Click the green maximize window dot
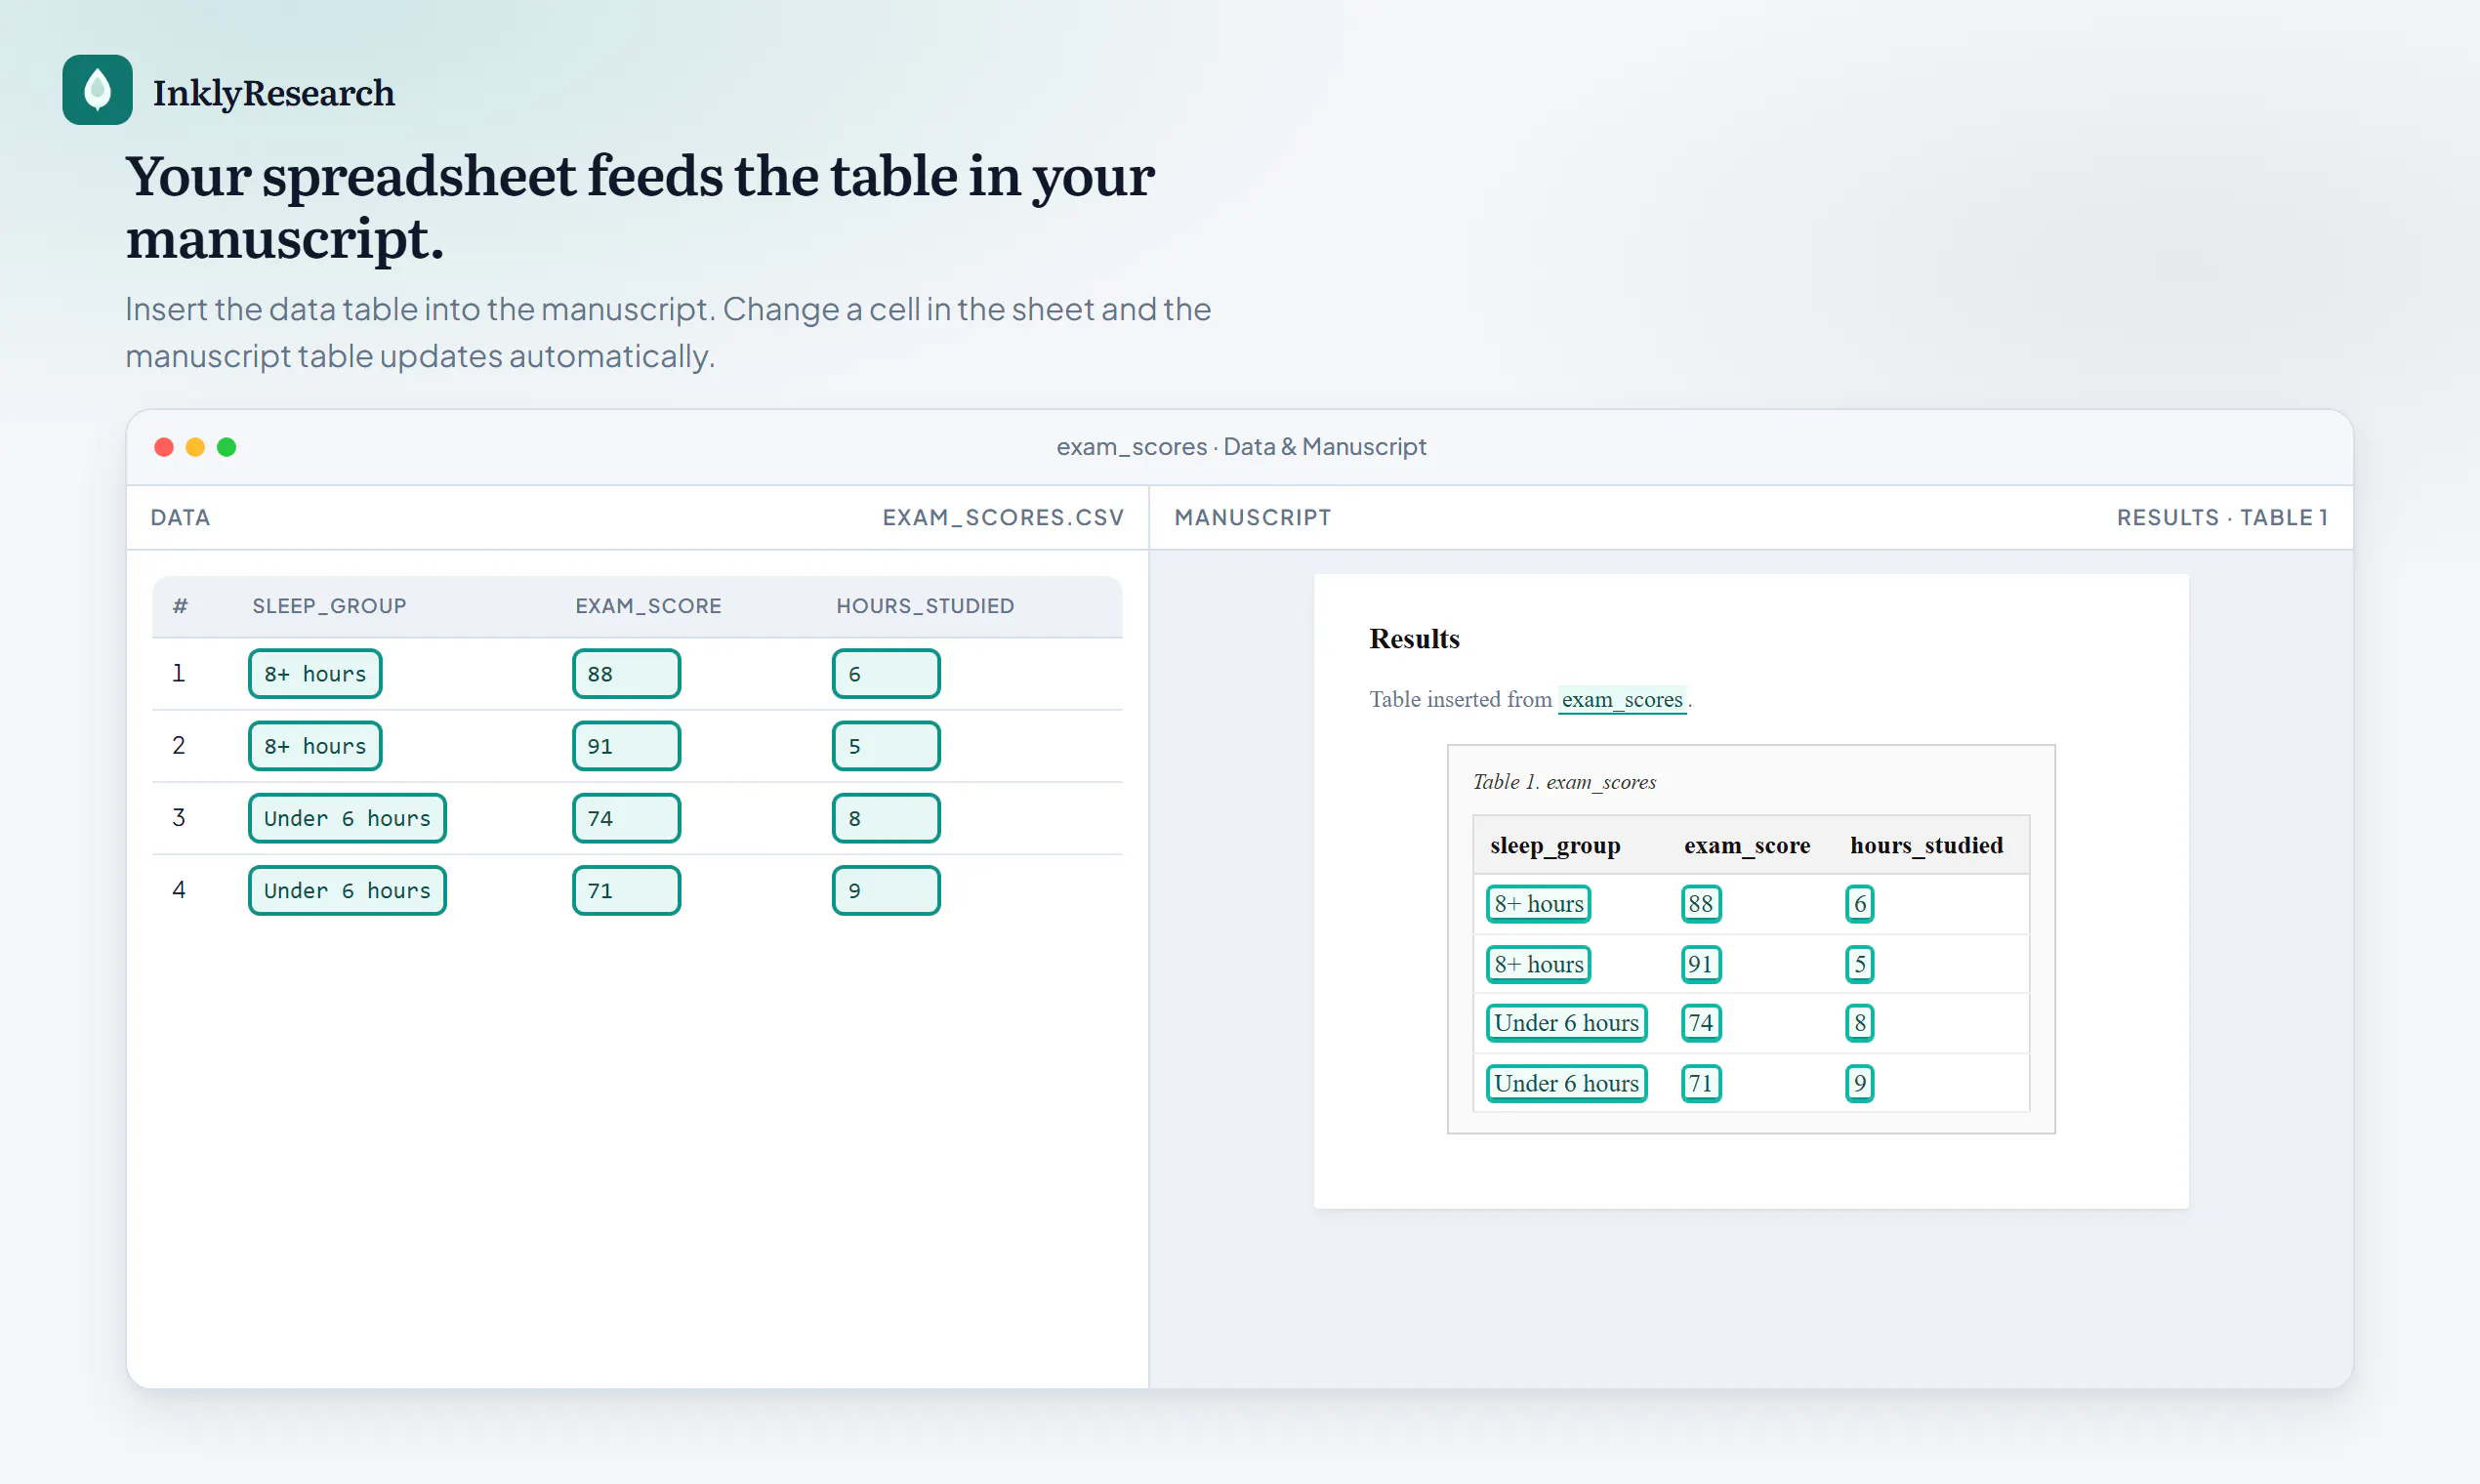This screenshot has height=1484, width=2480. 227,447
